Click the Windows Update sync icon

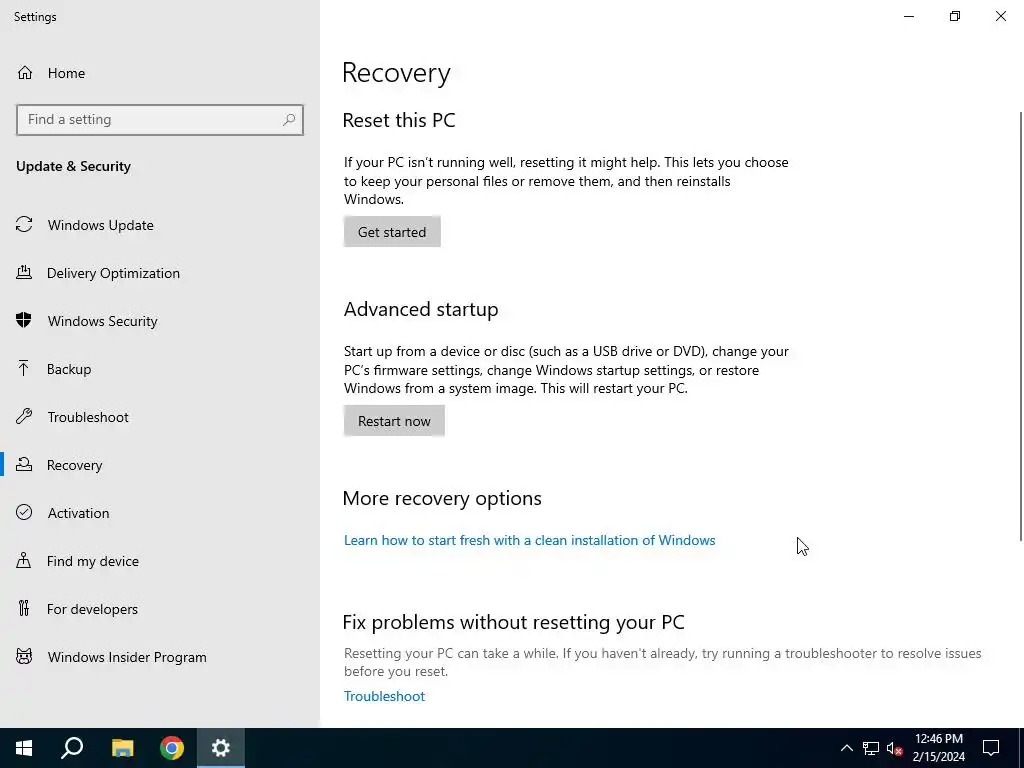(24, 225)
